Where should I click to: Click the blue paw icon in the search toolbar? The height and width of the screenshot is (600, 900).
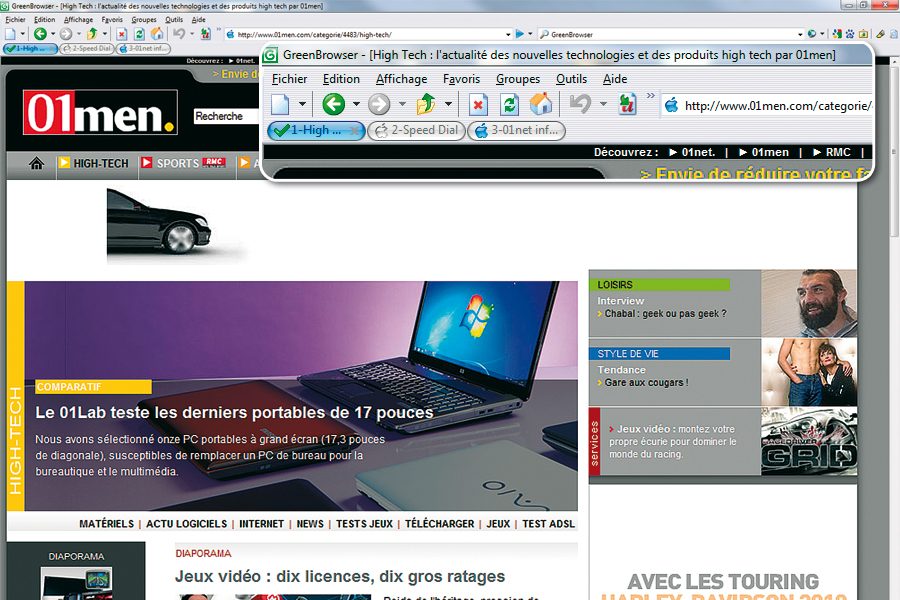pyautogui.click(x=849, y=34)
